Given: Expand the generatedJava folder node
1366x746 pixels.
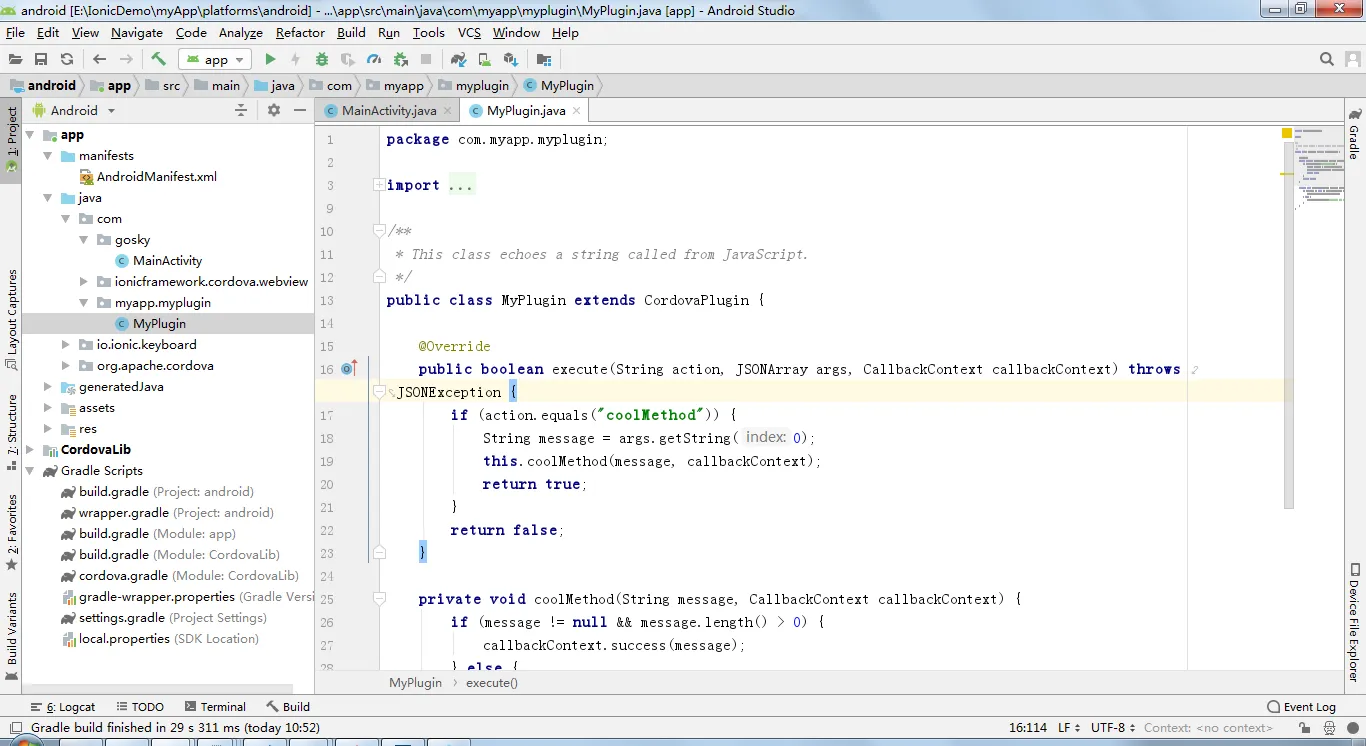Looking at the screenshot, I should coord(48,387).
